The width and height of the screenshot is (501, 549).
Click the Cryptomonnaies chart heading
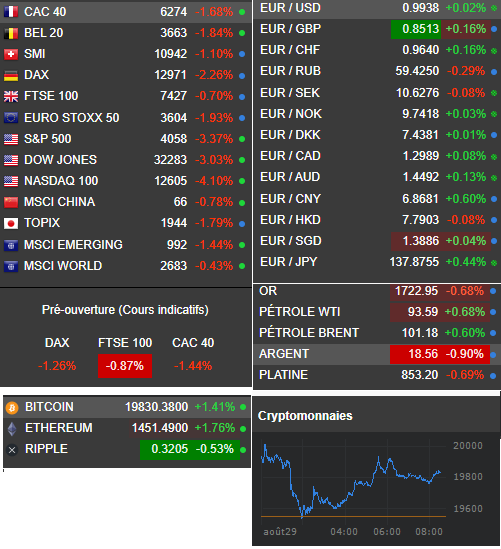305,416
